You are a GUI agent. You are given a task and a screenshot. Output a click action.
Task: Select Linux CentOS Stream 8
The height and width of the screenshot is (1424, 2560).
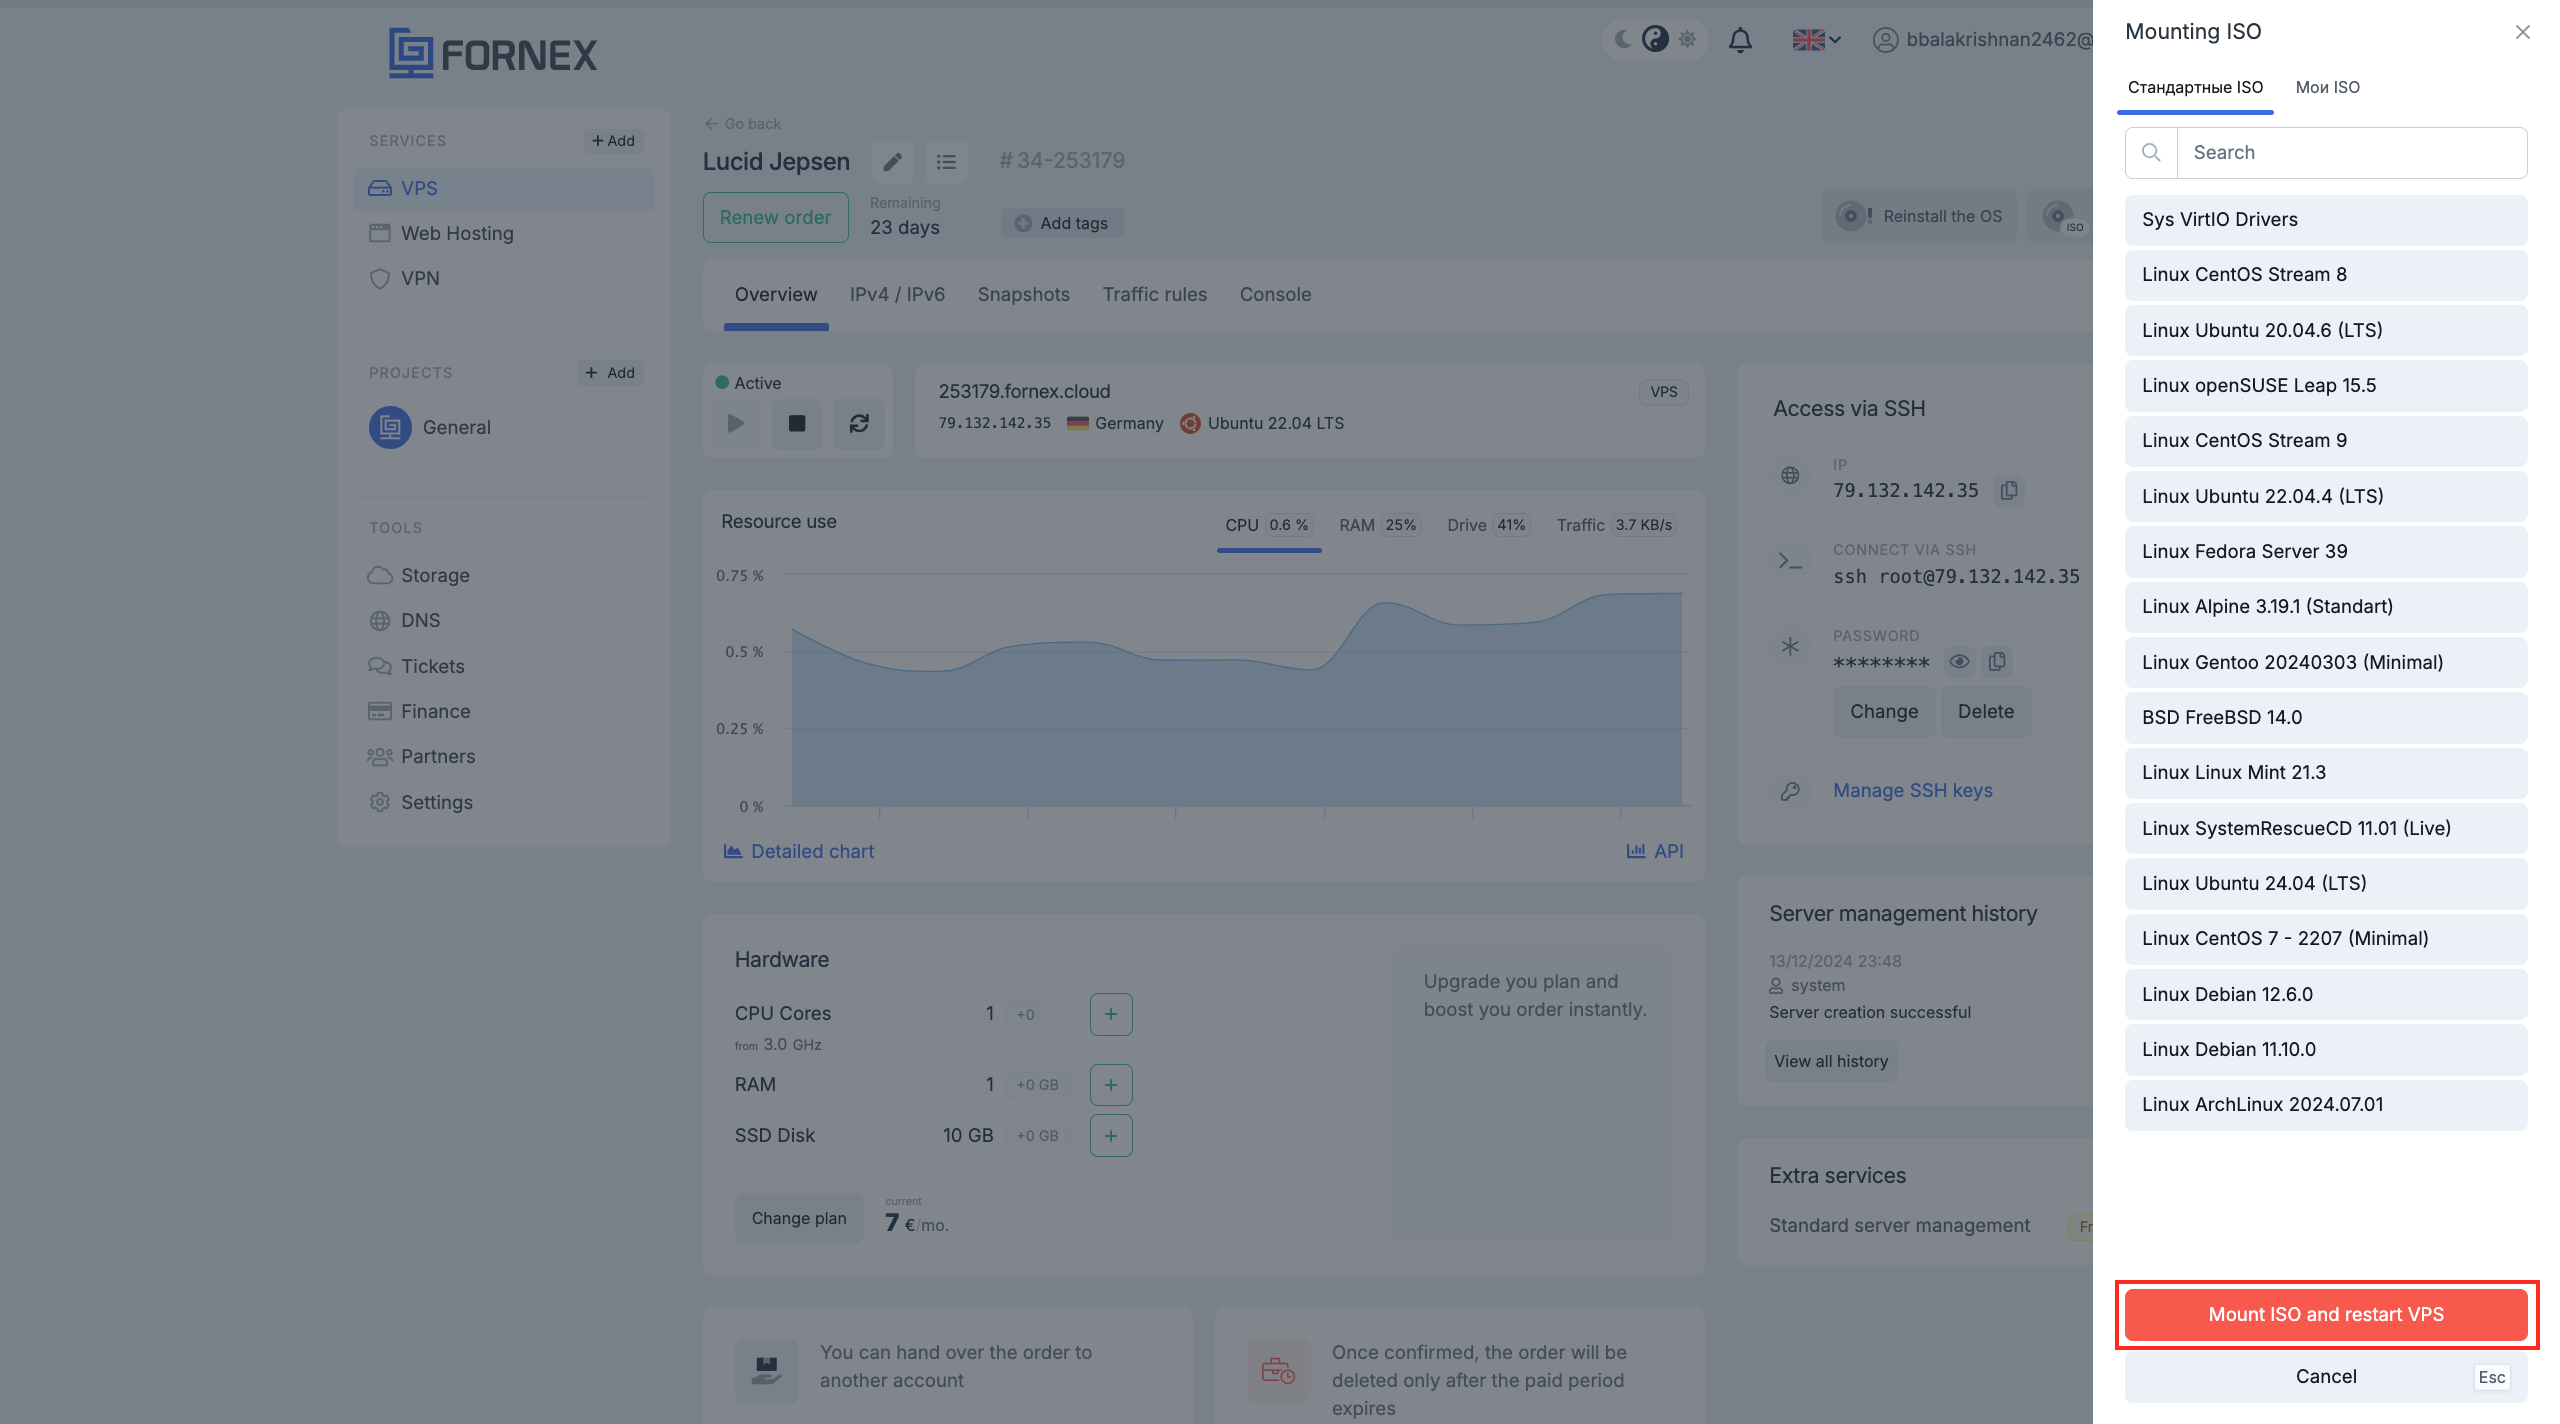(2326, 275)
